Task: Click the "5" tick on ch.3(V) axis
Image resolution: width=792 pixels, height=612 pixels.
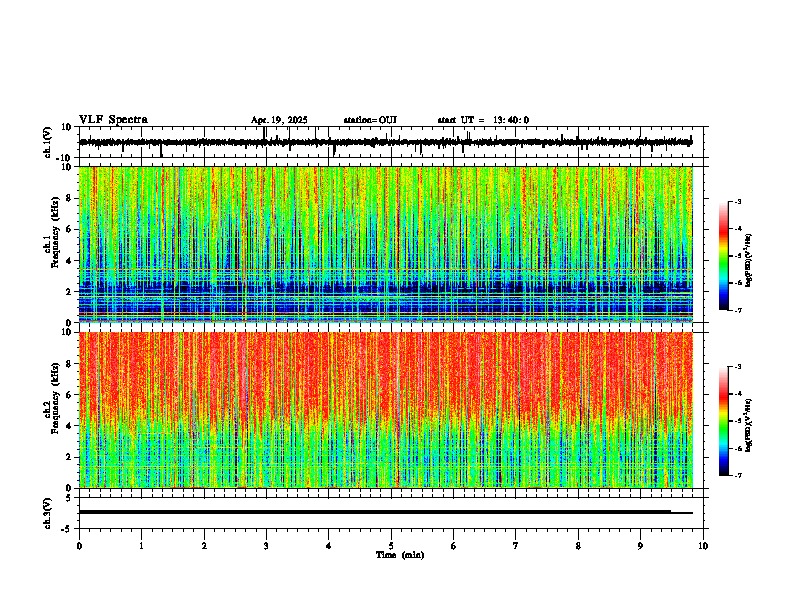Action: click(x=69, y=498)
